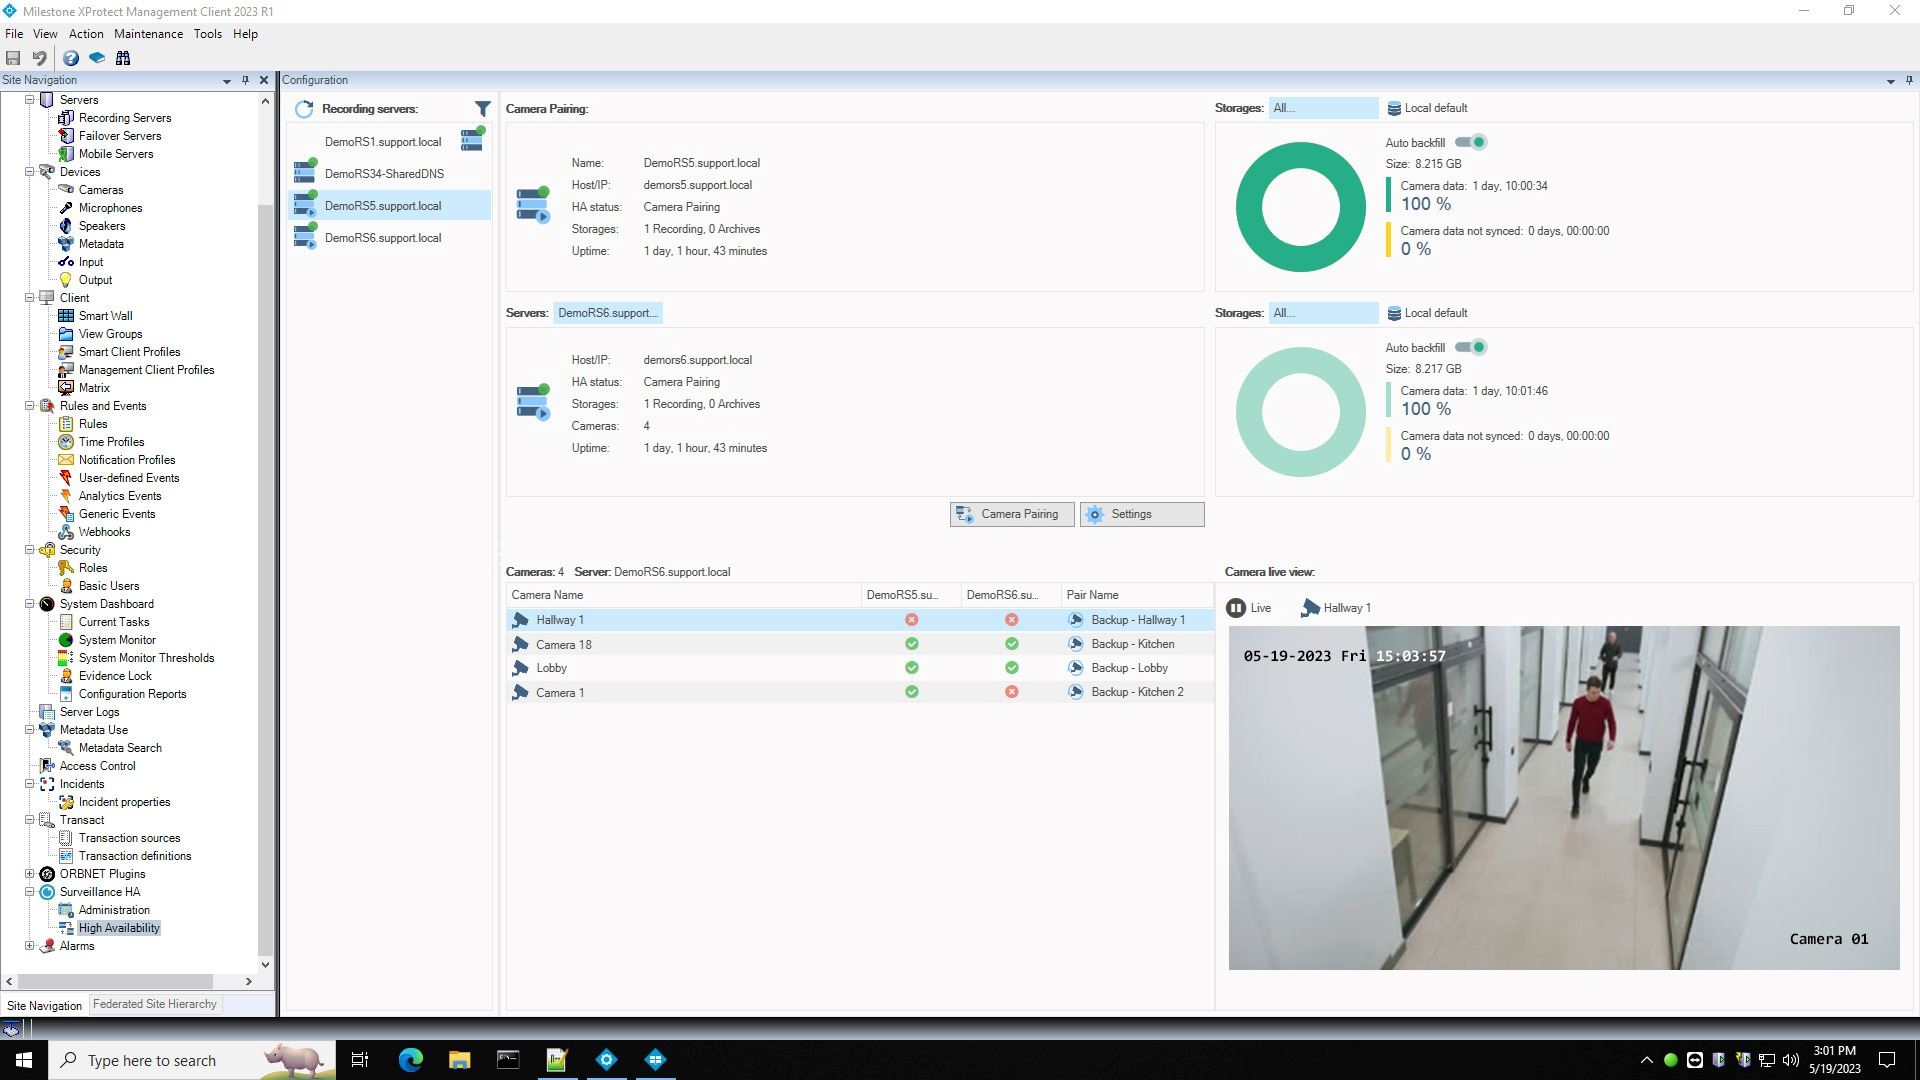Click the backup camera pair icon for Lobby
This screenshot has width=1920, height=1080.
[1075, 667]
